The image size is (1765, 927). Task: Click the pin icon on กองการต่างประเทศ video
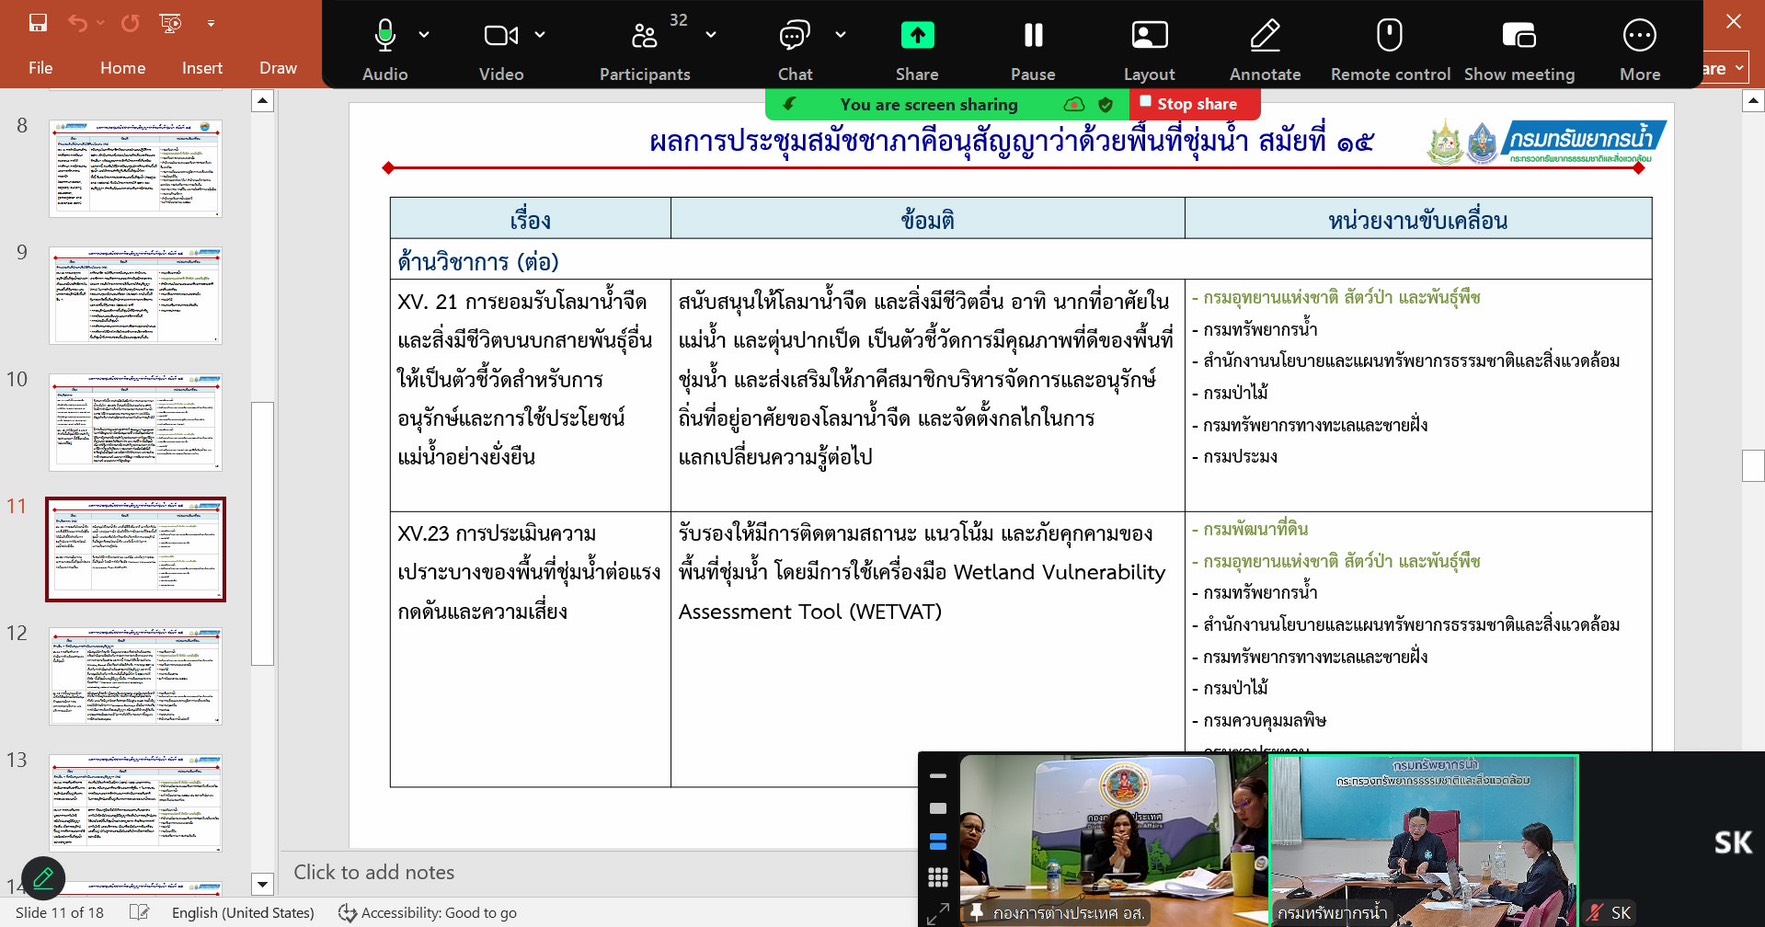point(977,912)
